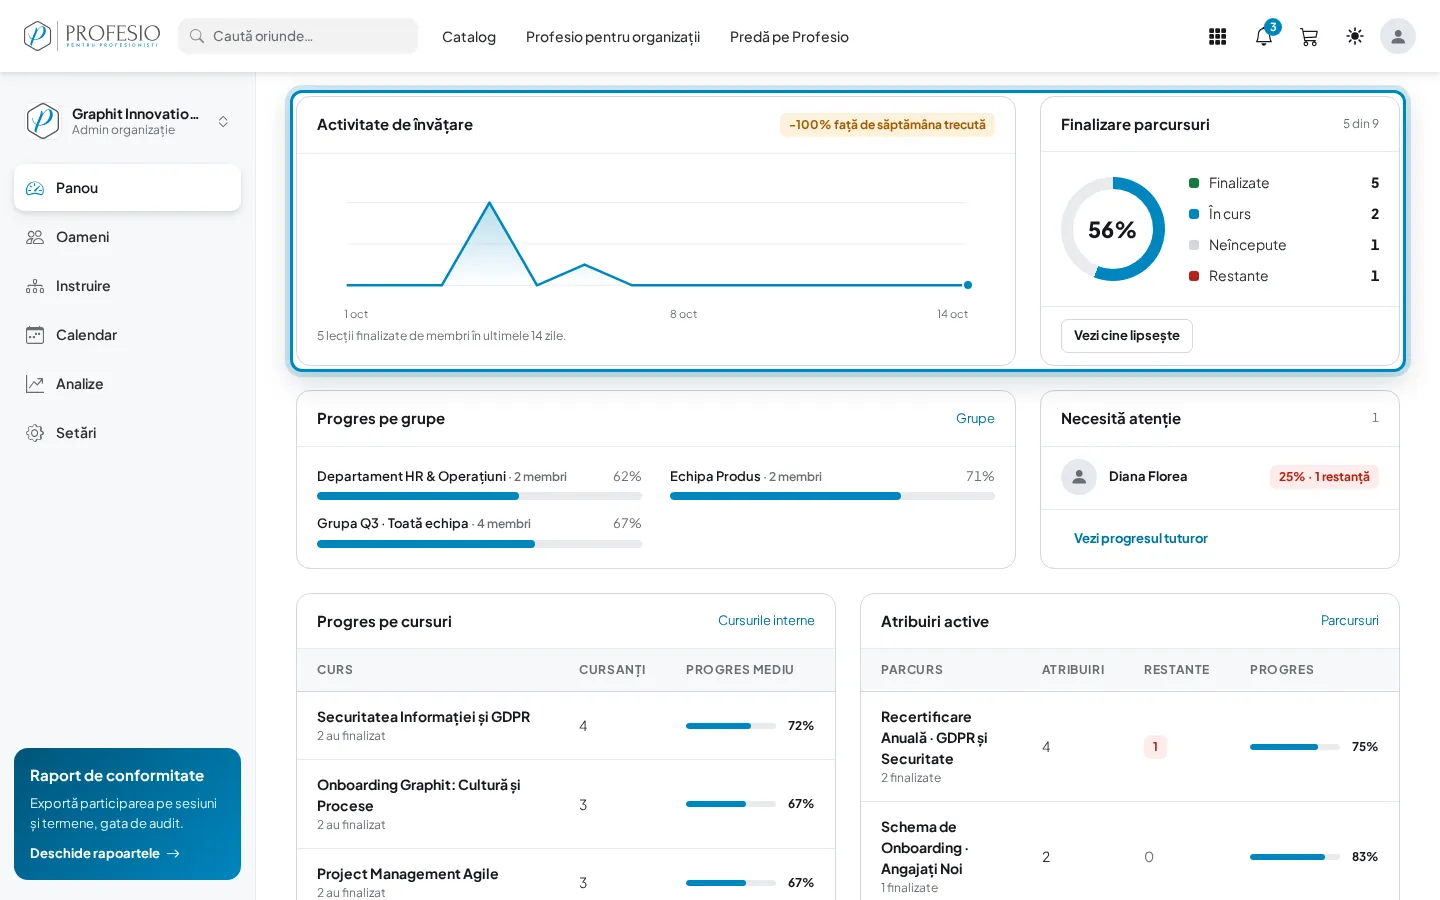The height and width of the screenshot is (900, 1440).
Task: Open Schema de Onboarding · Angajați Noi
Action: tap(925, 848)
